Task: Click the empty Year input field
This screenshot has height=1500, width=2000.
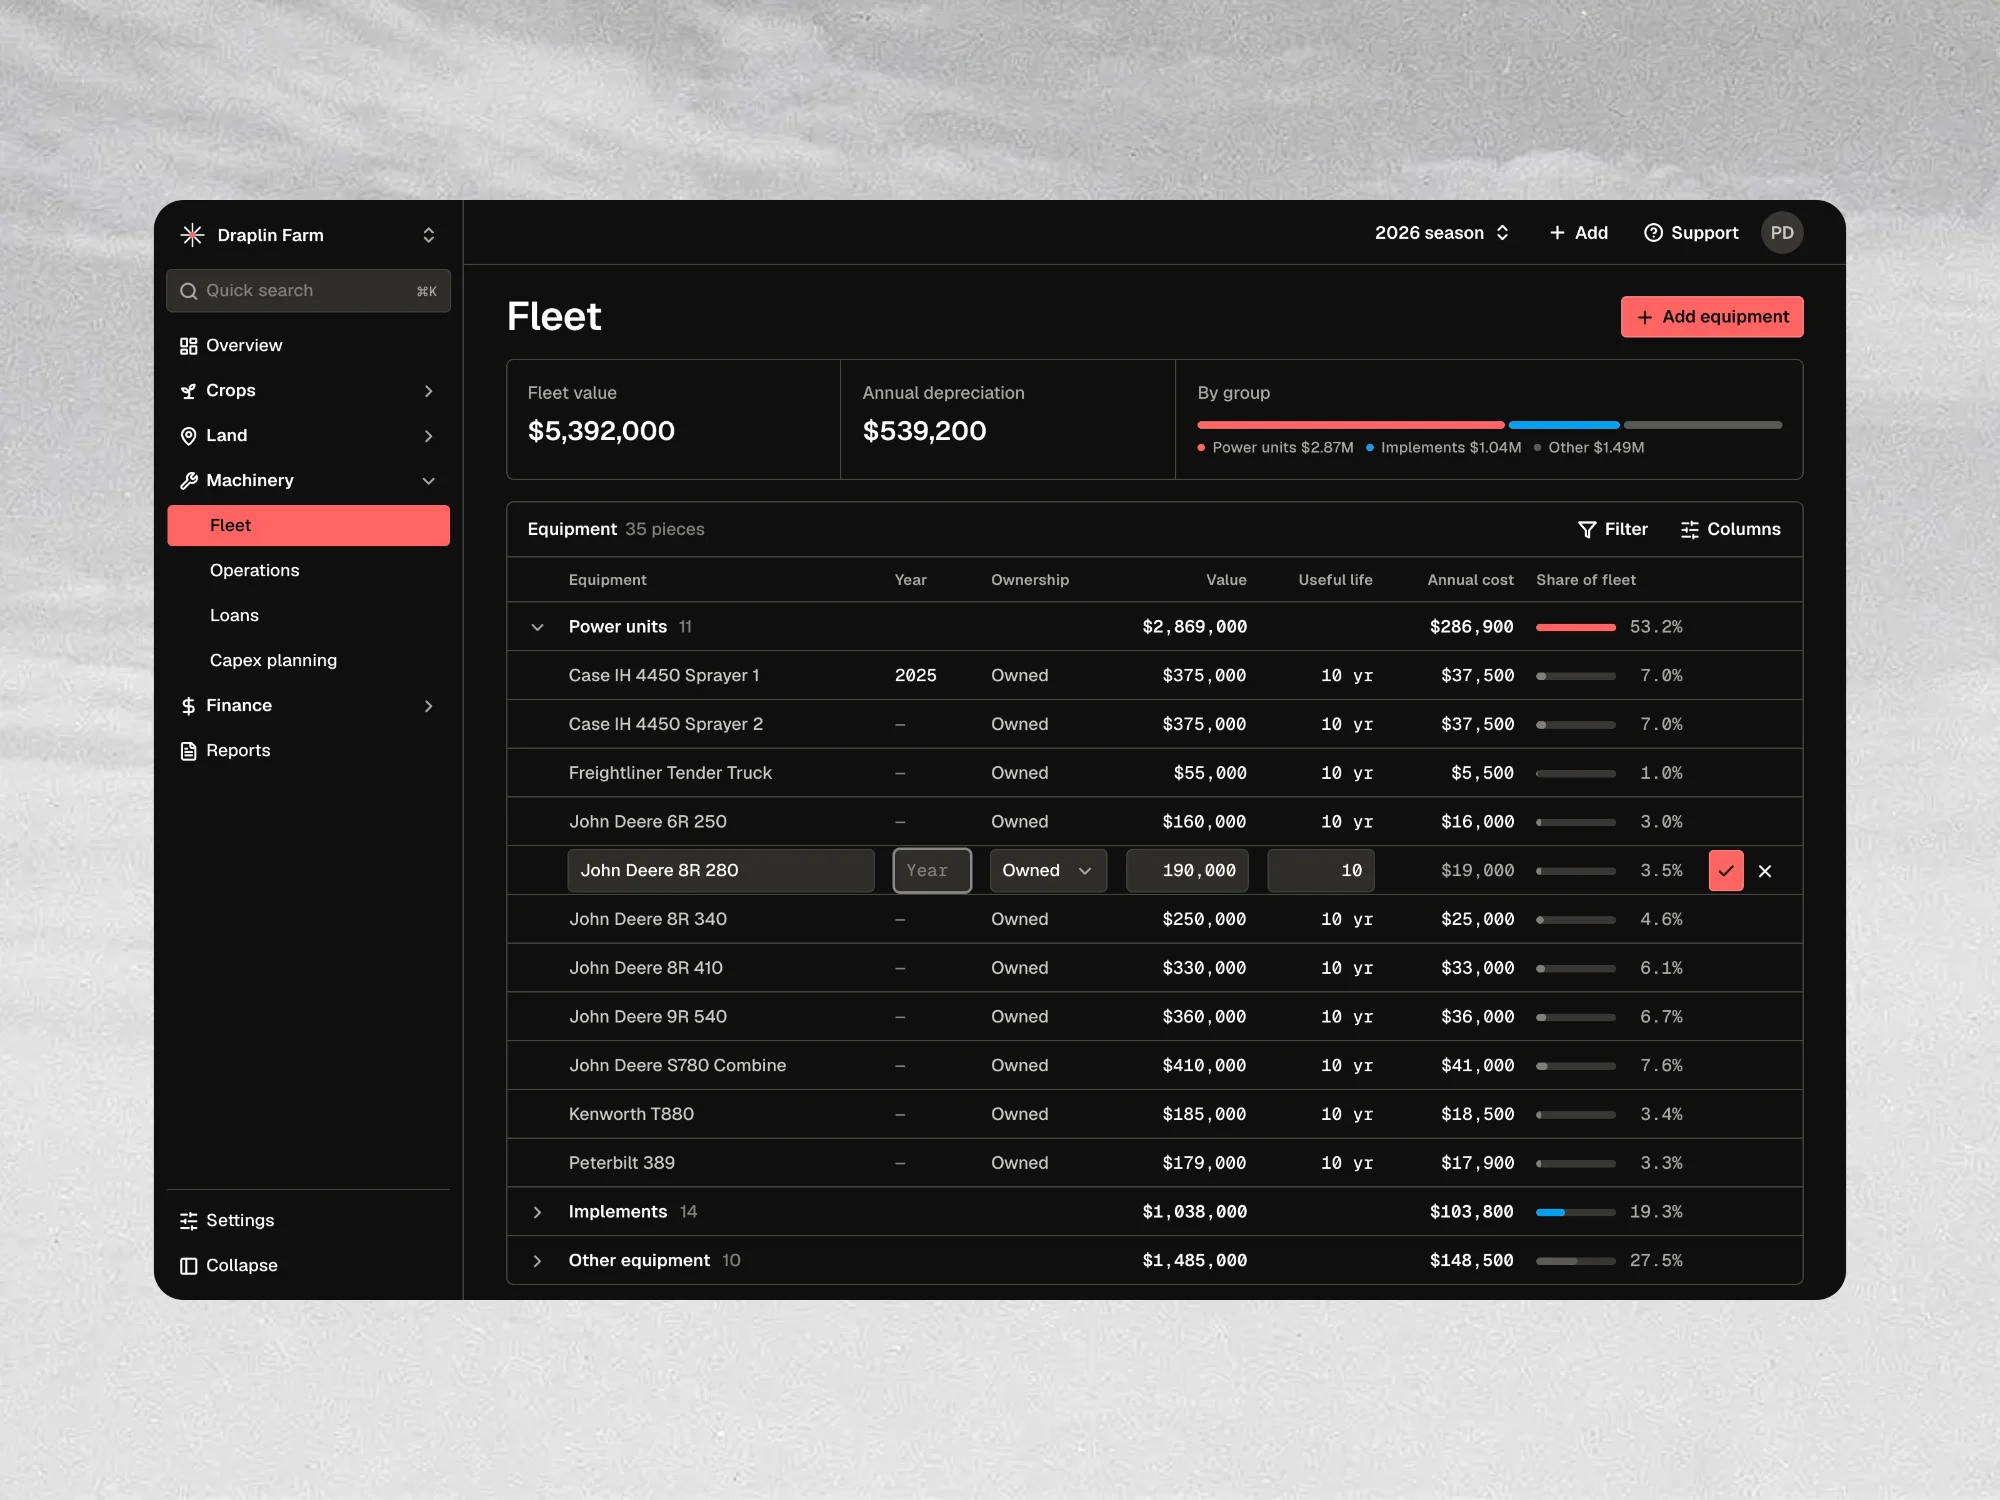Action: (932, 871)
